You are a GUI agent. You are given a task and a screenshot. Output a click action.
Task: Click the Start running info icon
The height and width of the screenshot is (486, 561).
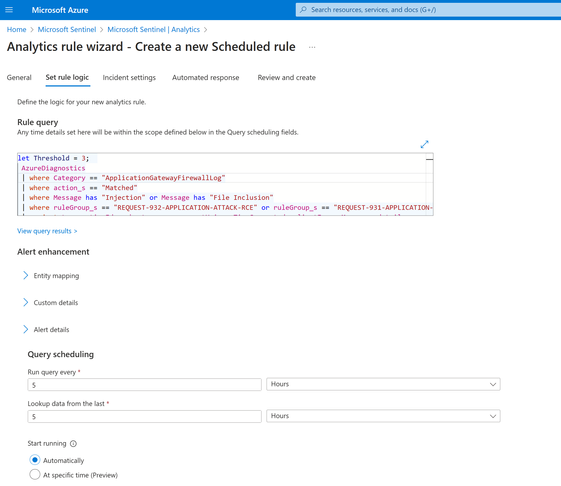(x=73, y=444)
